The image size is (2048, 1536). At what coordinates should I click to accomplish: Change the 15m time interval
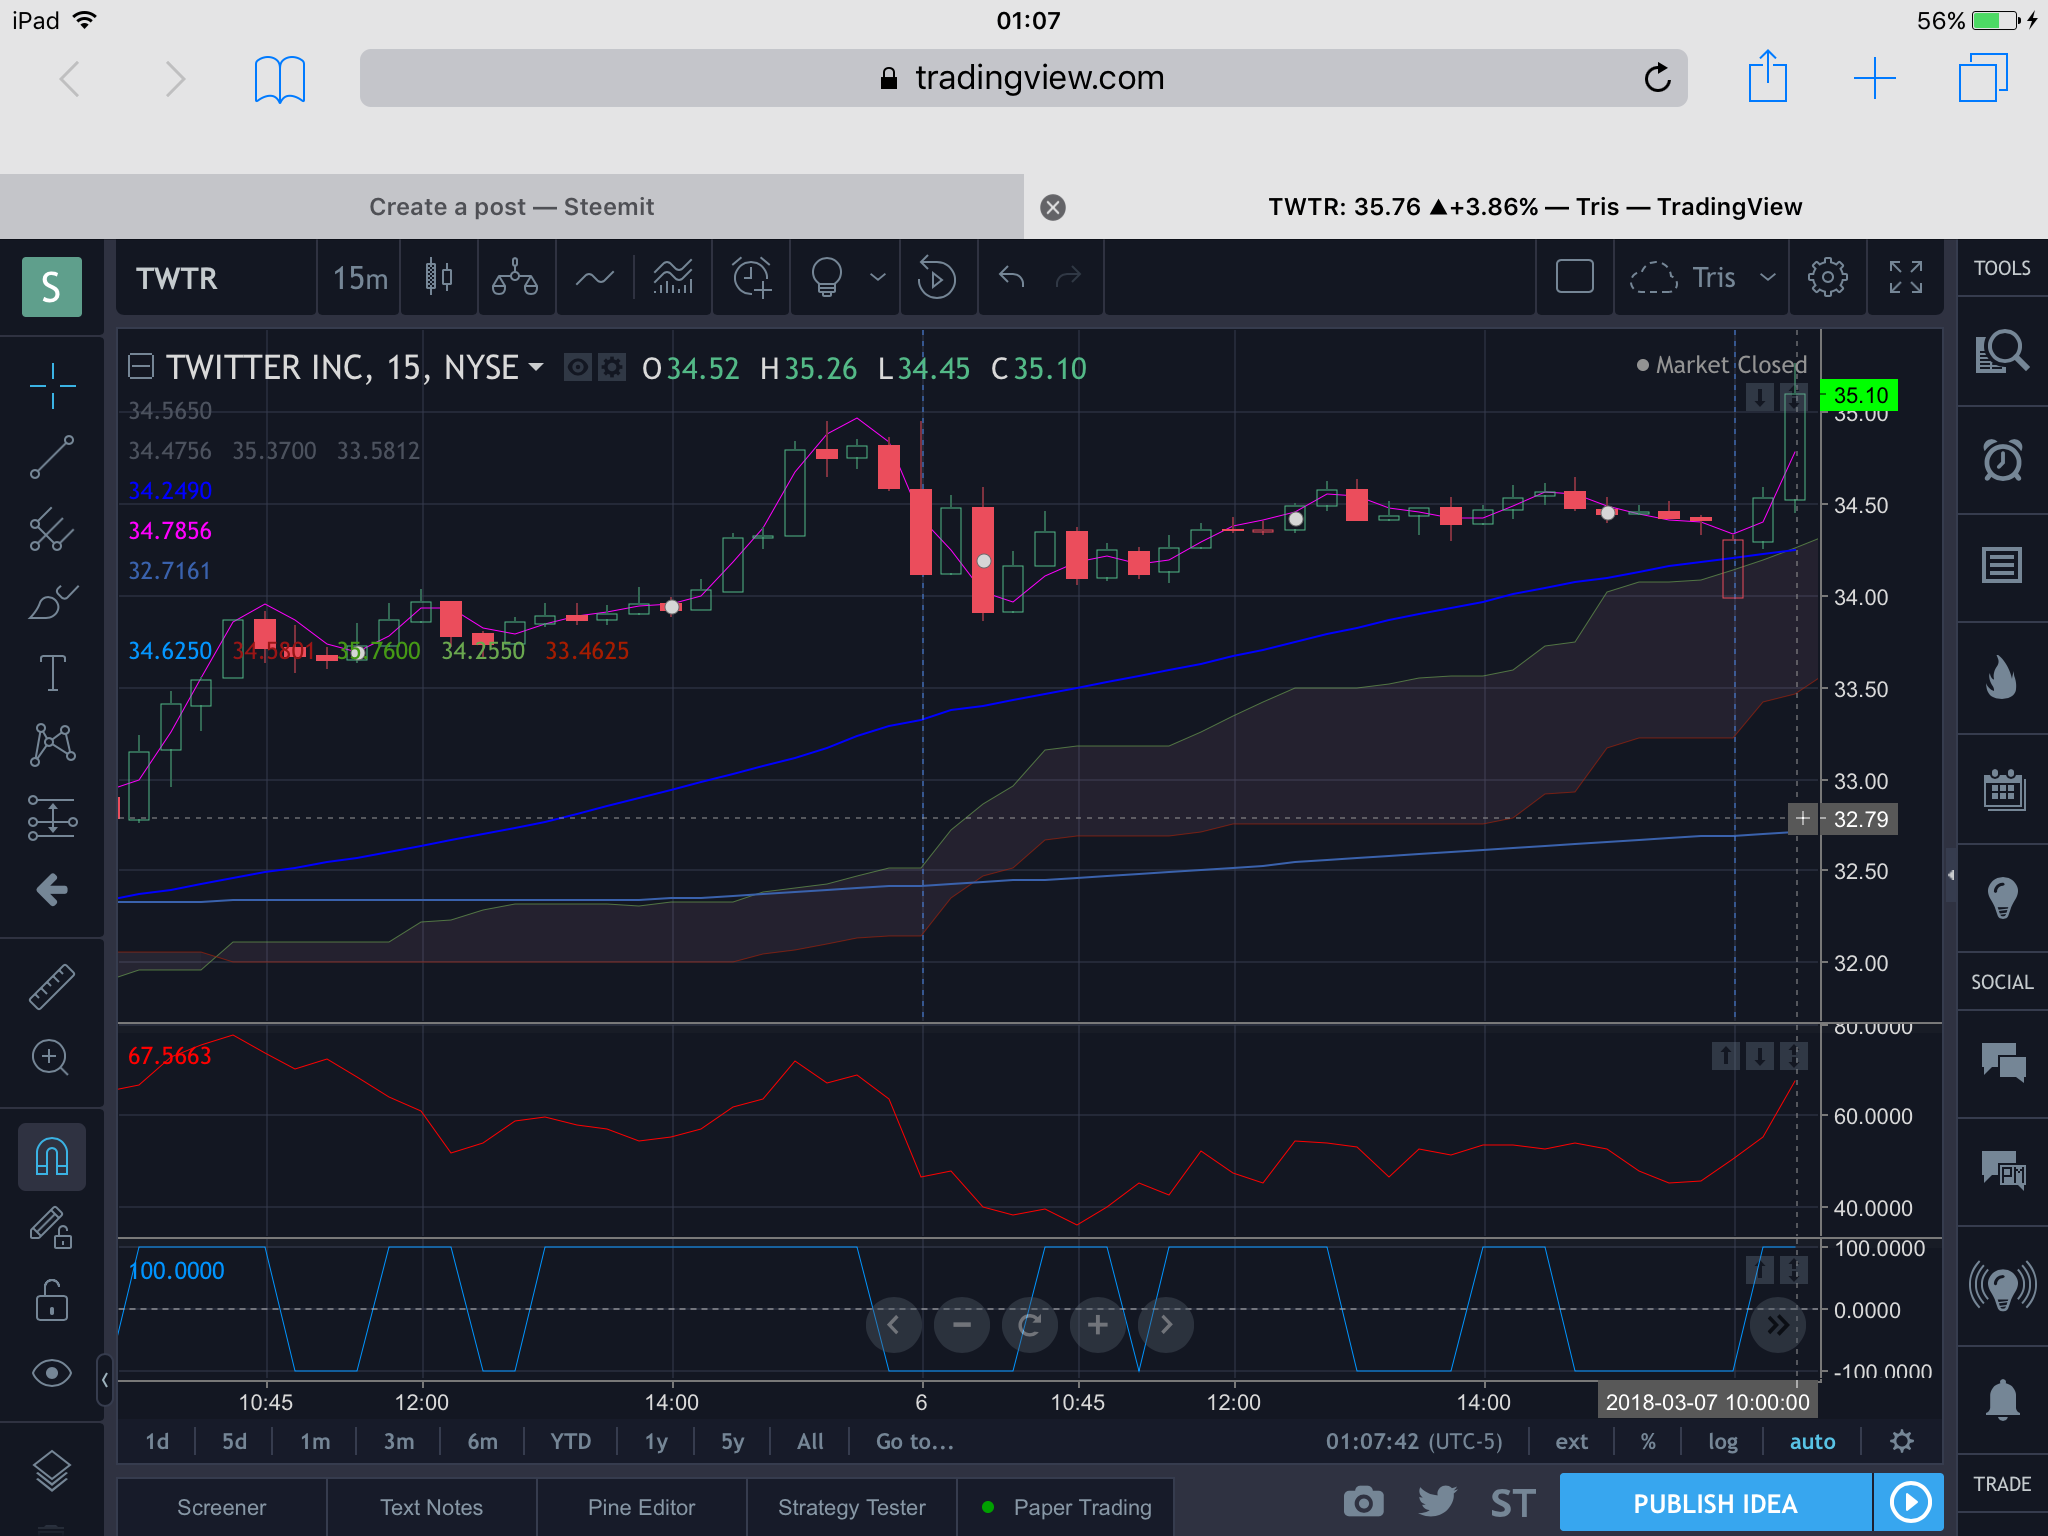pyautogui.click(x=360, y=277)
